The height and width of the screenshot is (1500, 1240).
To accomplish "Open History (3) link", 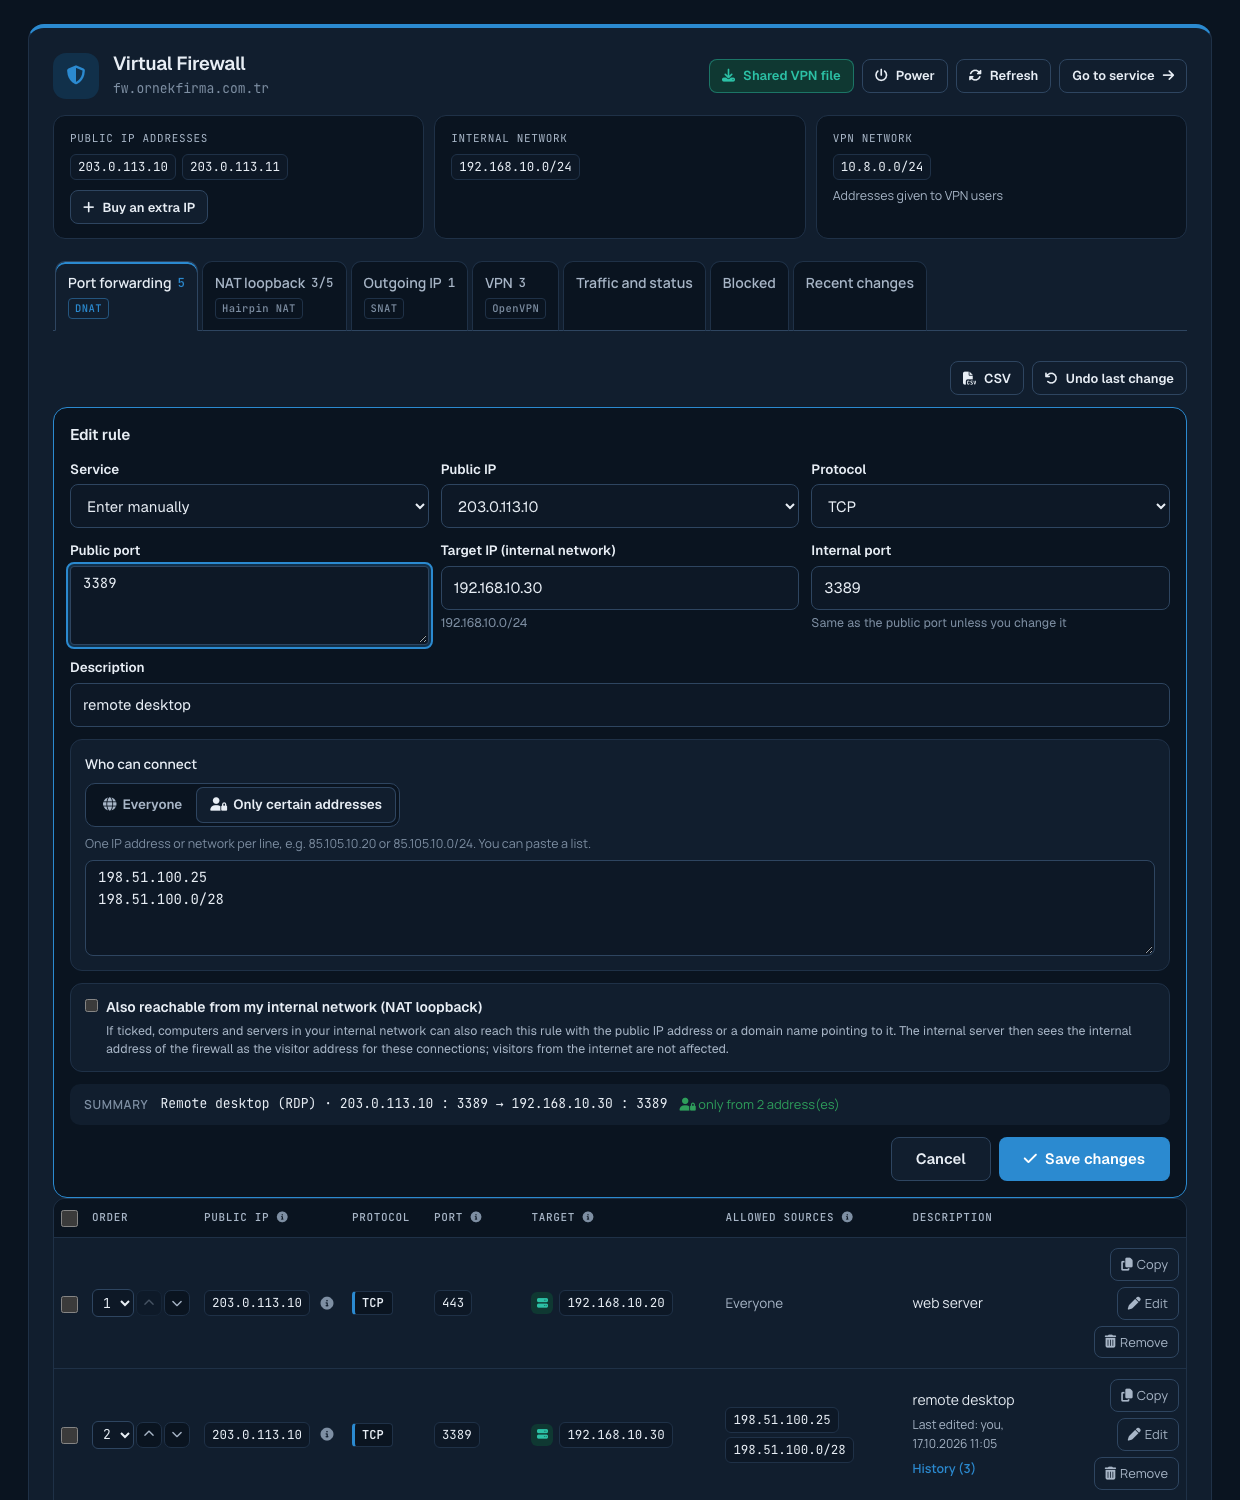I will pos(943,1468).
